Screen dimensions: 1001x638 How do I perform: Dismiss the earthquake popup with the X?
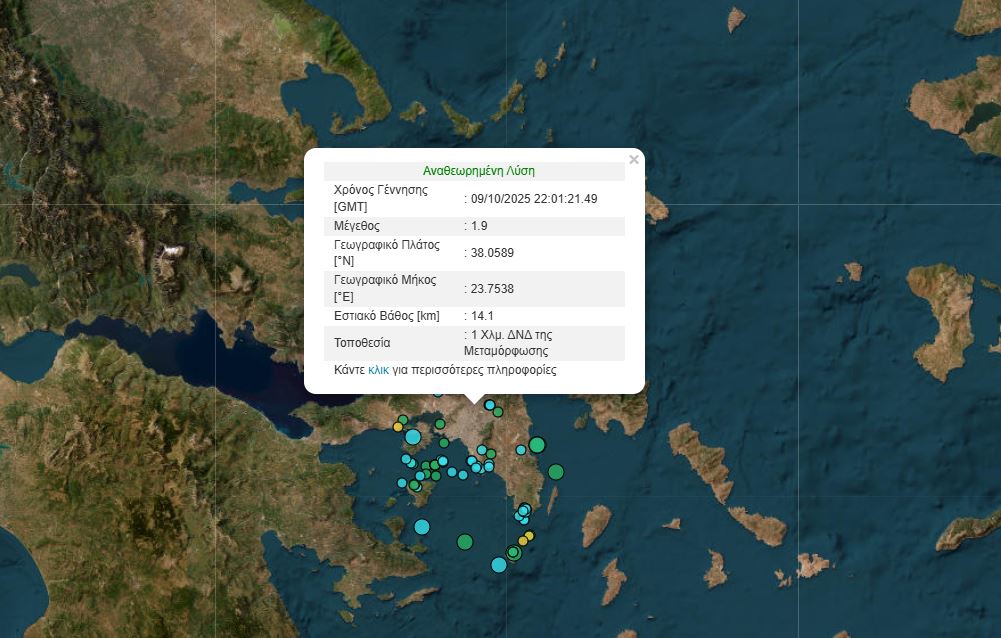tap(634, 158)
